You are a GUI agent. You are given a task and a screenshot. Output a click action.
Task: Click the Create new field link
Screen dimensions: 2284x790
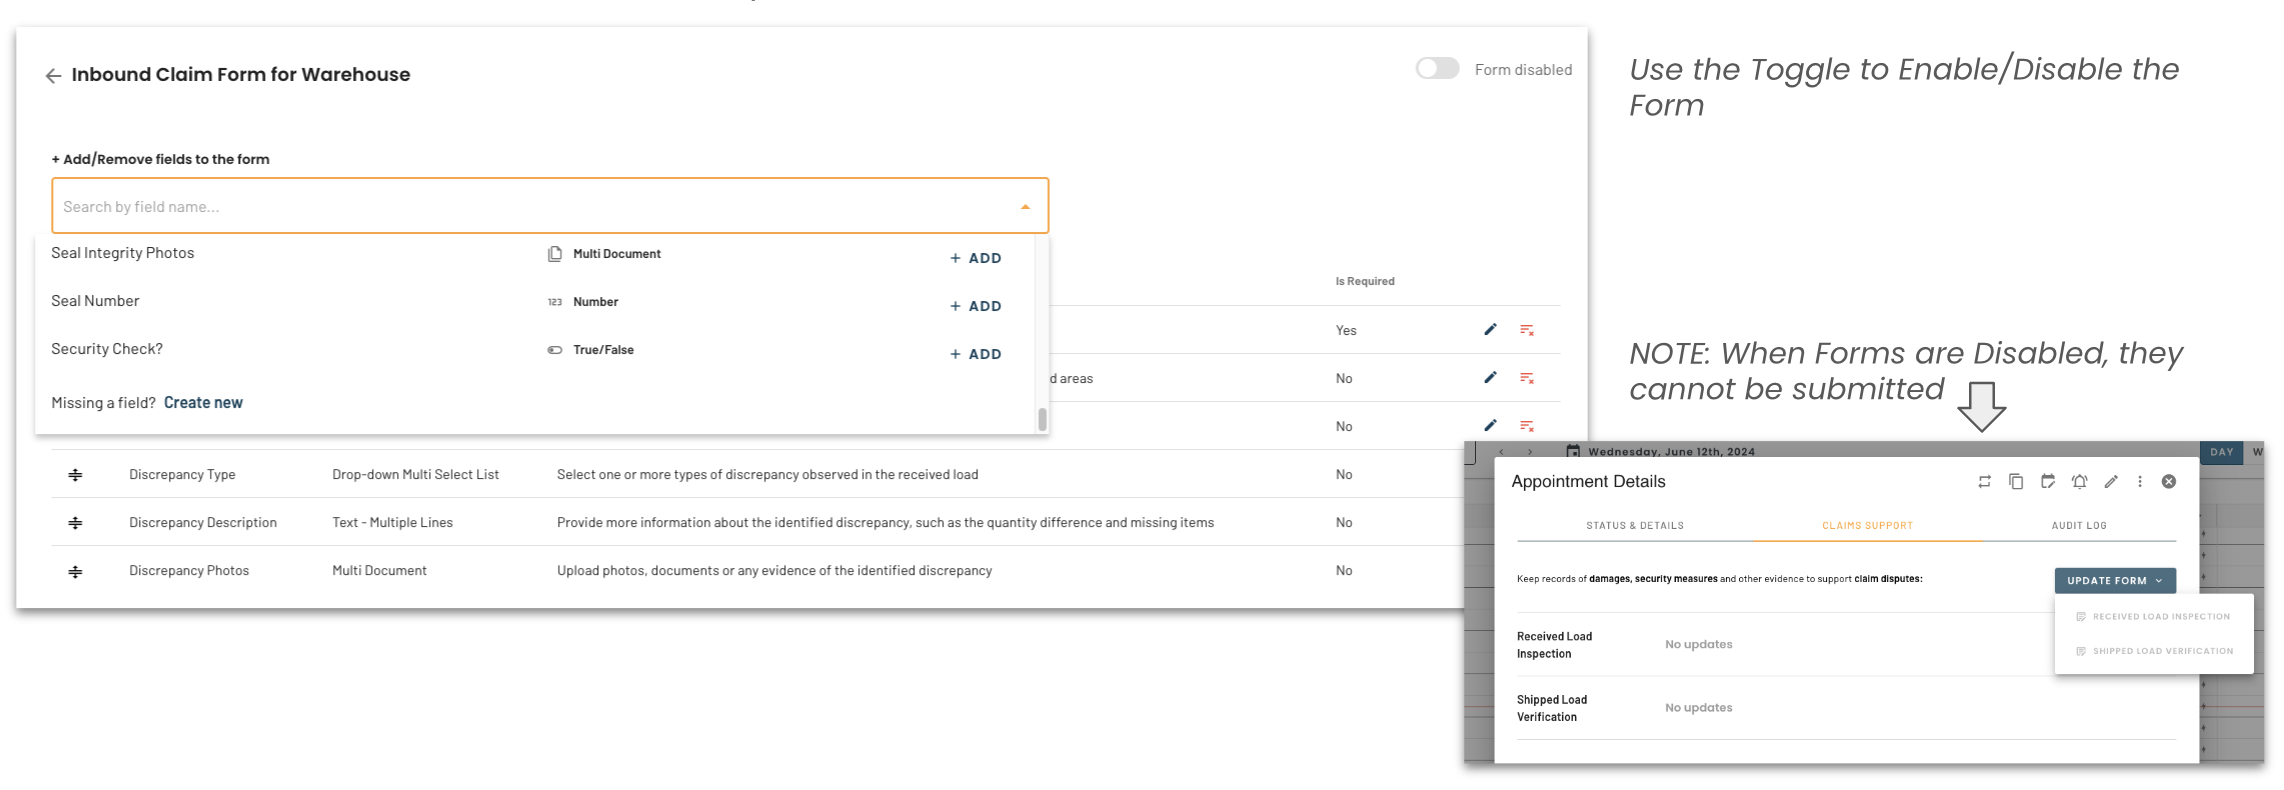click(203, 402)
